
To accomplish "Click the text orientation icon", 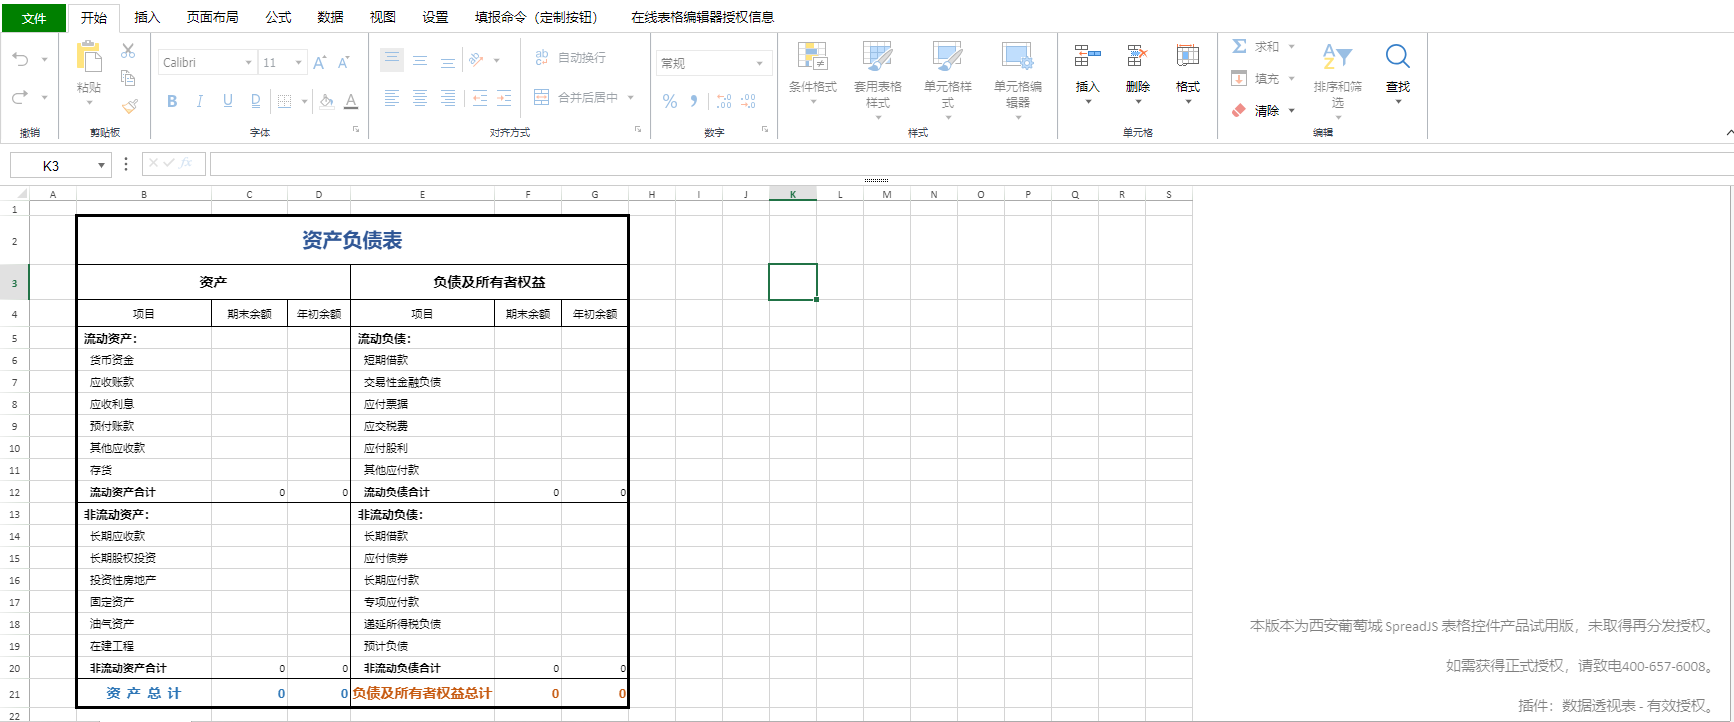I will point(477,60).
